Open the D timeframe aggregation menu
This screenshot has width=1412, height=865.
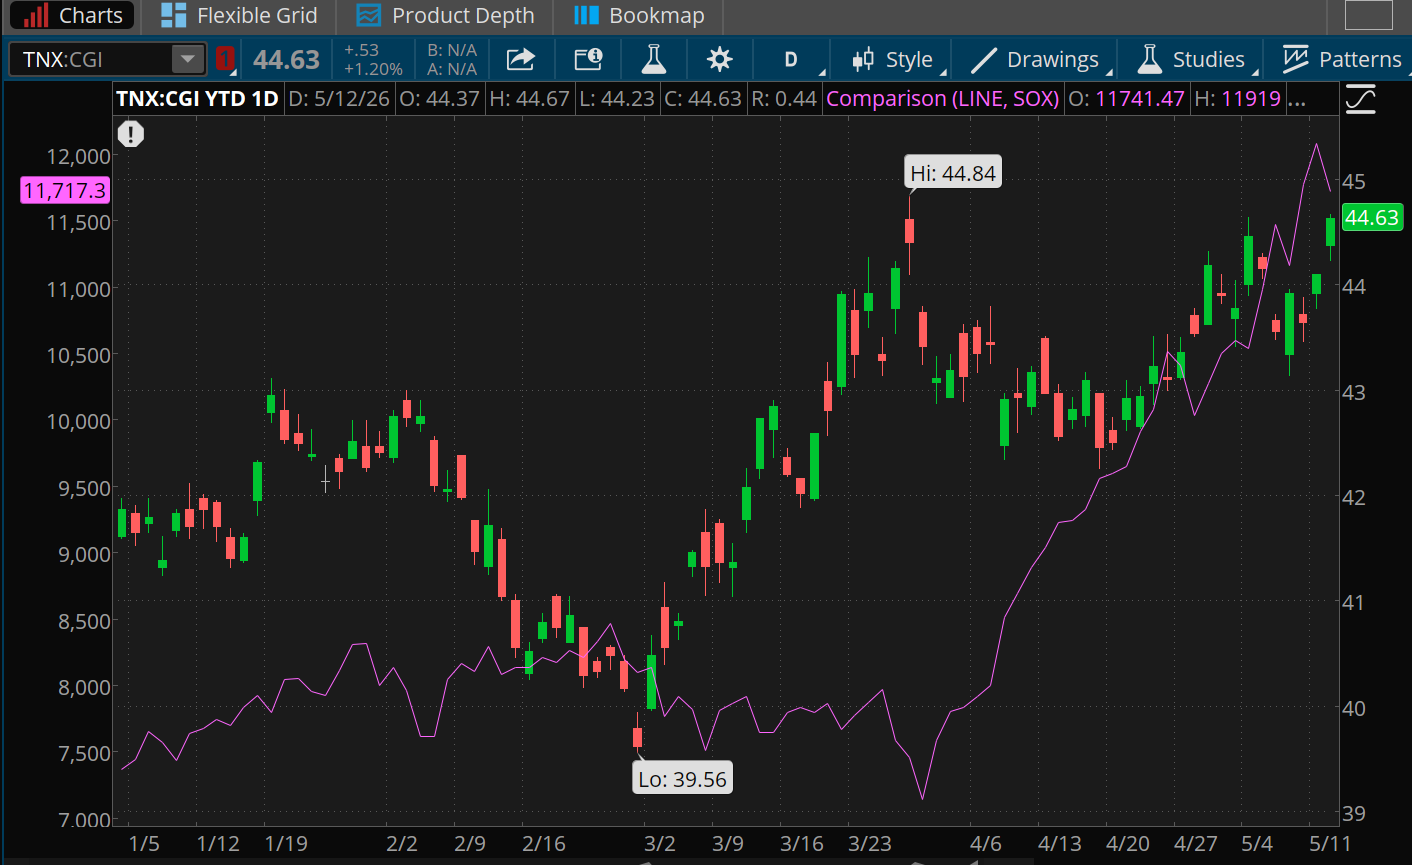(791, 59)
